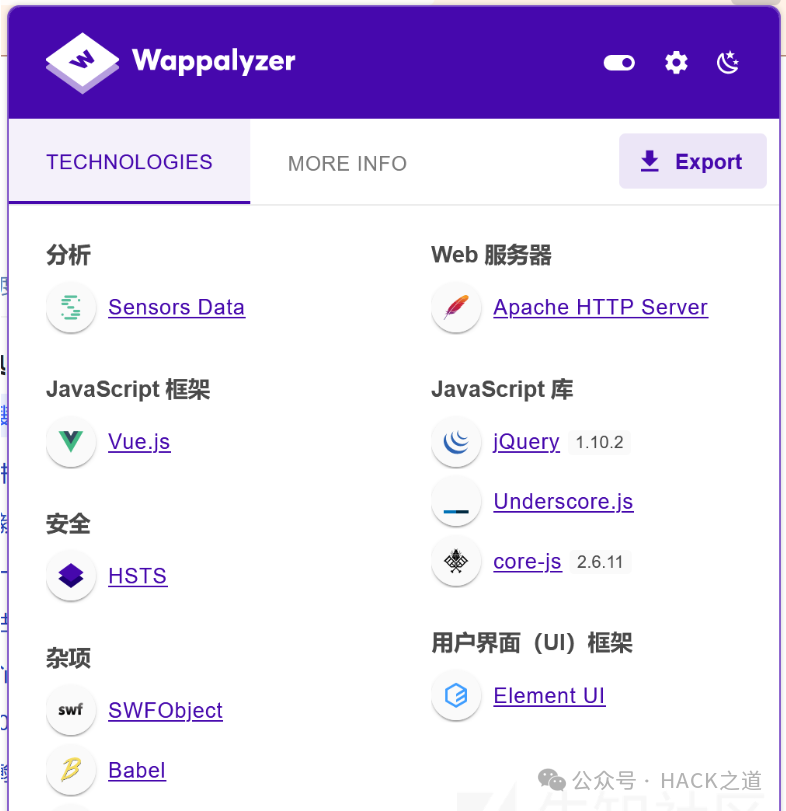Click the core-js version 2.6.11 badge

tap(600, 562)
